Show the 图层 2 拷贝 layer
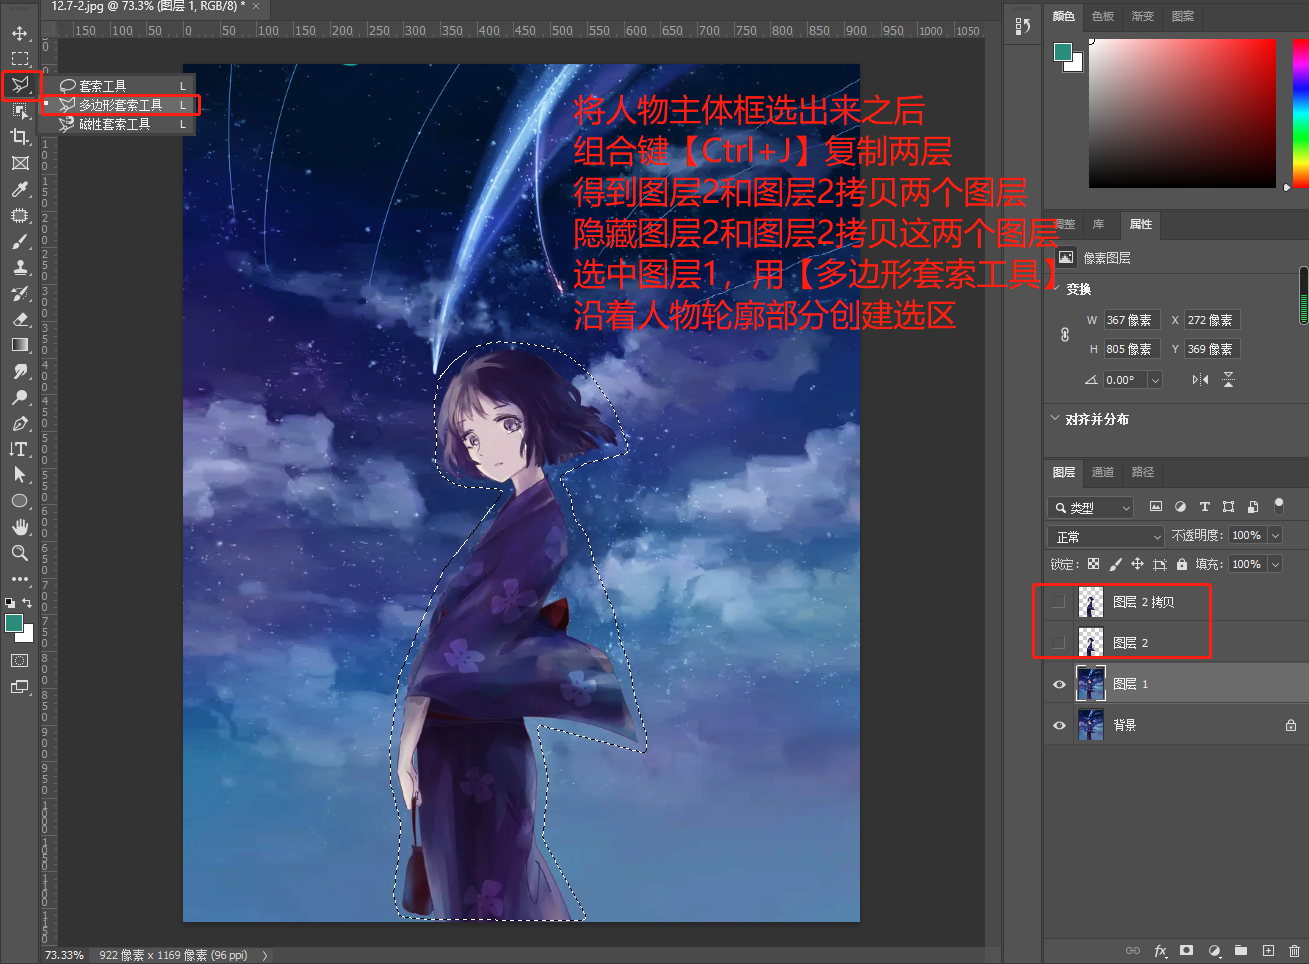The height and width of the screenshot is (964, 1309). coord(1059,602)
